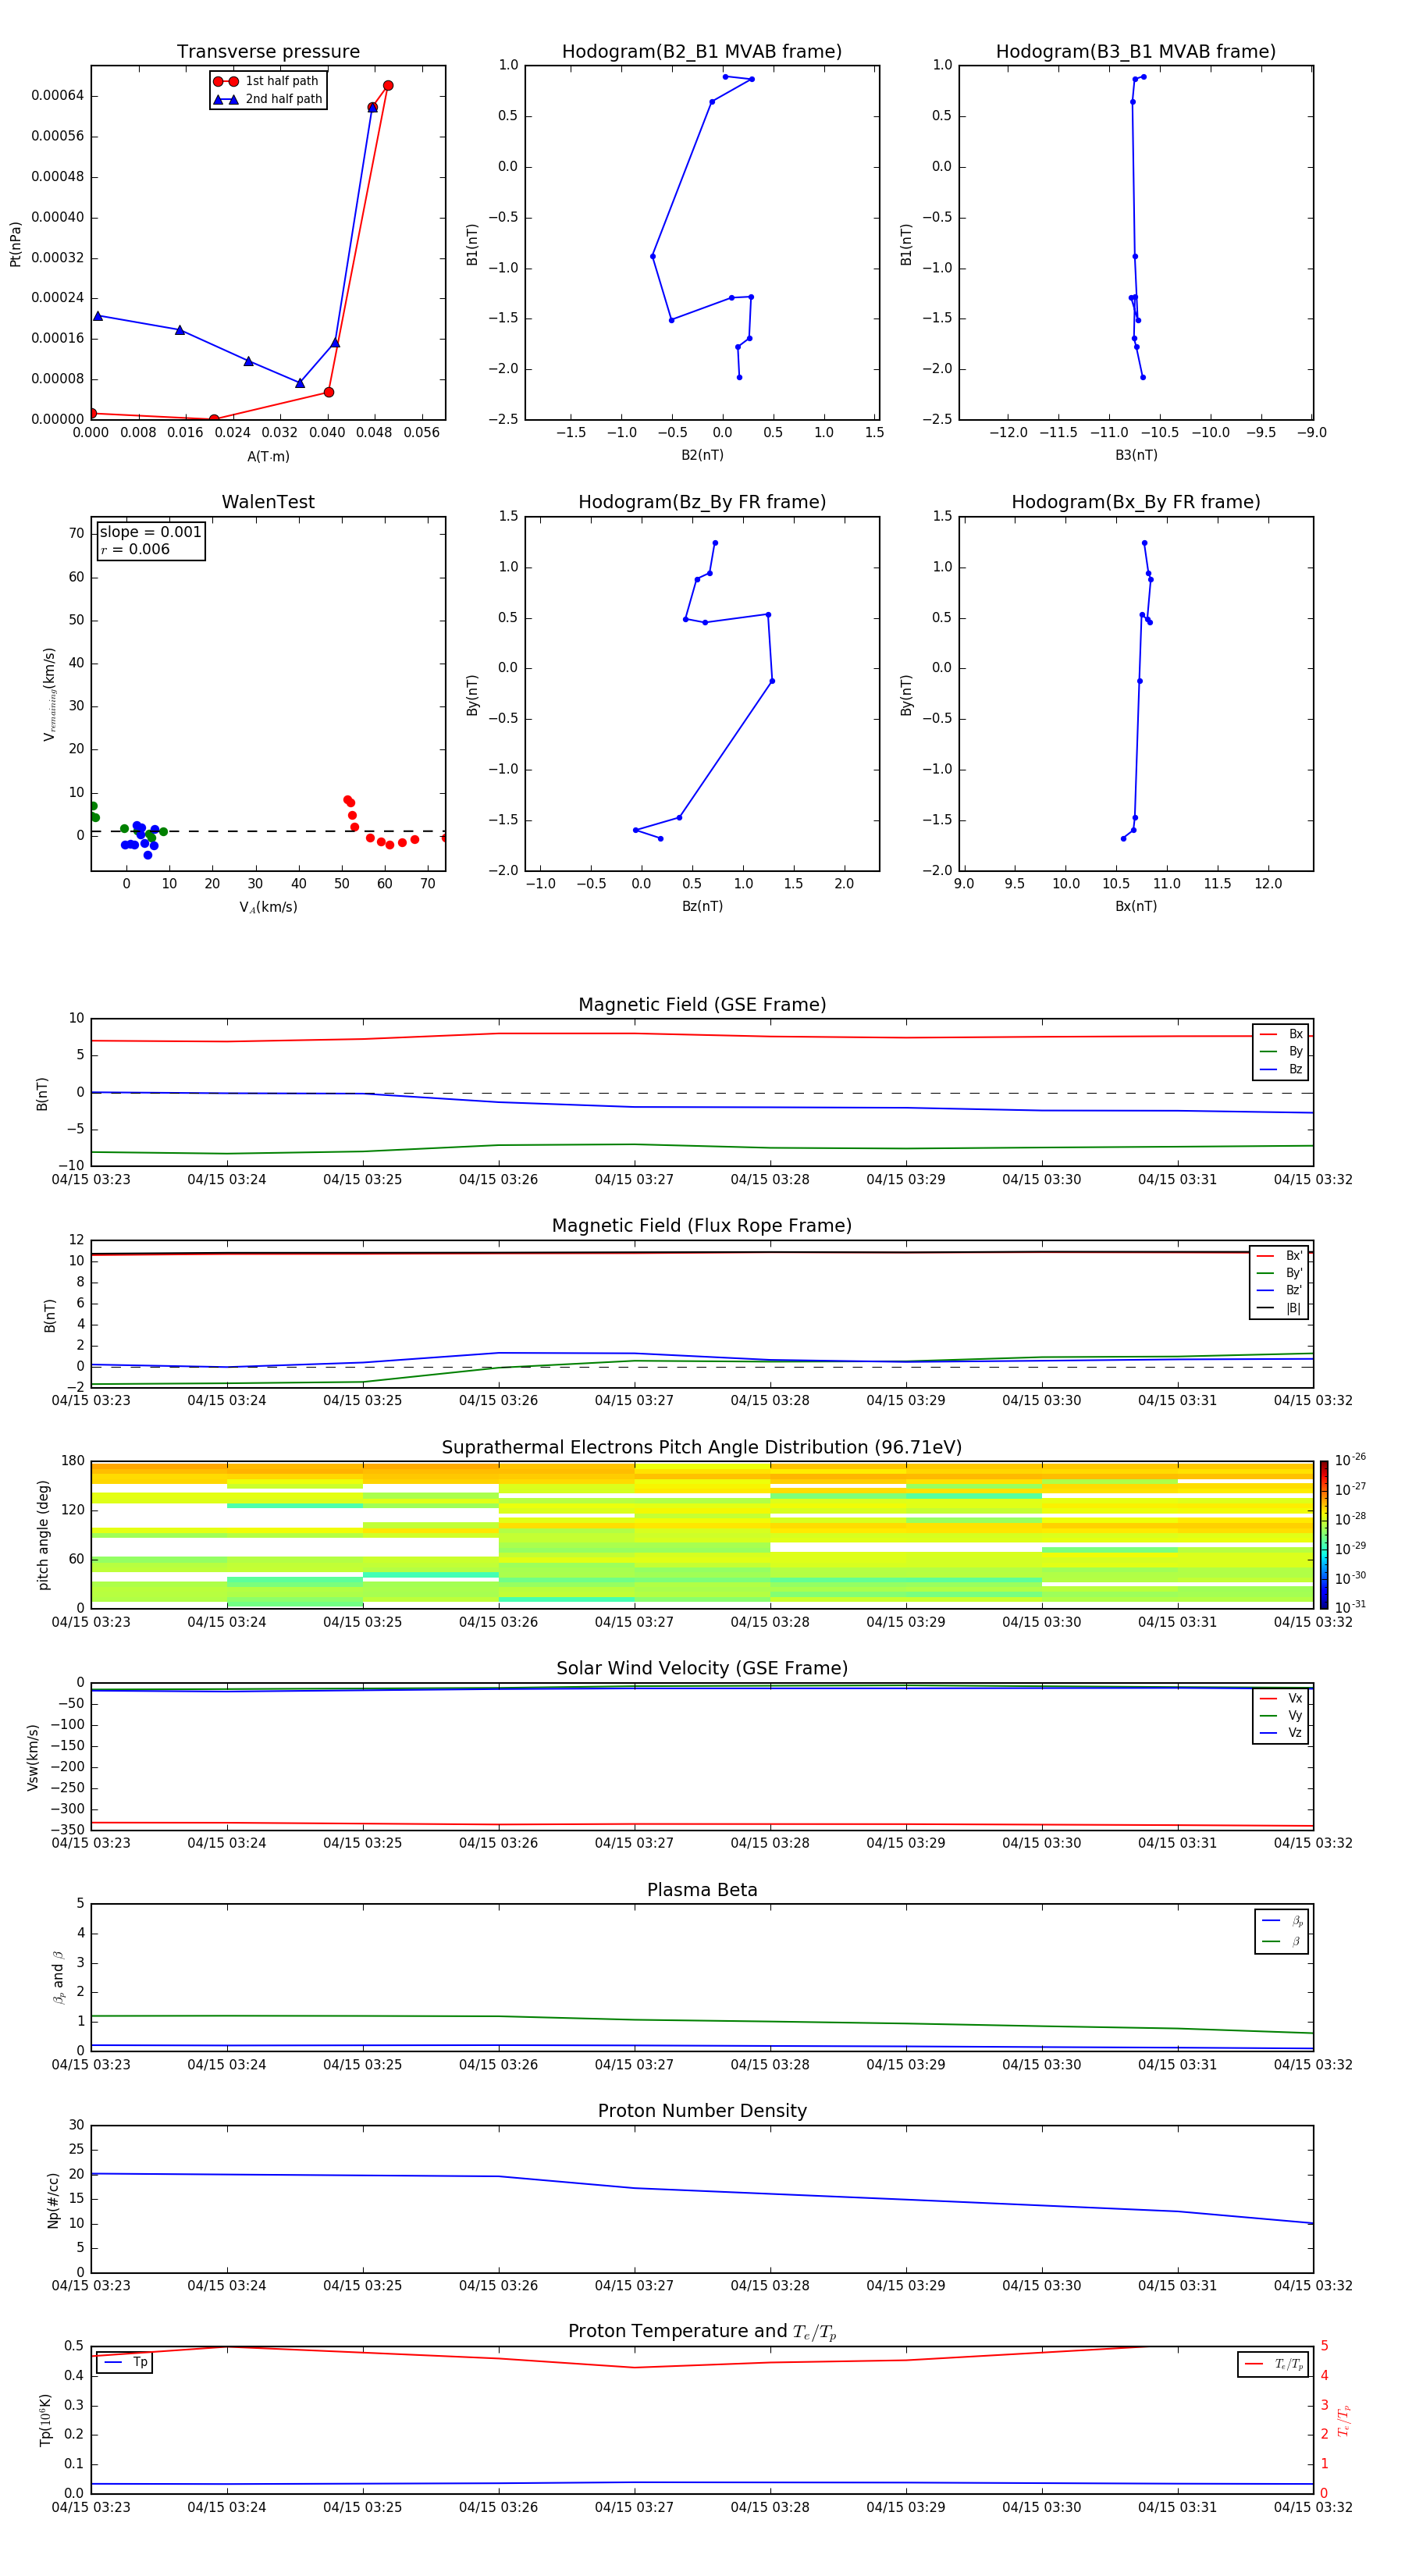Click the pitch angle distribution colorbar
The height and width of the screenshot is (2576, 1405).
(x=1324, y=1534)
